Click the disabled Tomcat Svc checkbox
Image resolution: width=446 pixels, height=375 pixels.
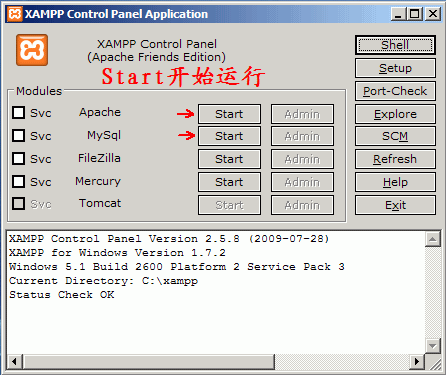click(19, 204)
